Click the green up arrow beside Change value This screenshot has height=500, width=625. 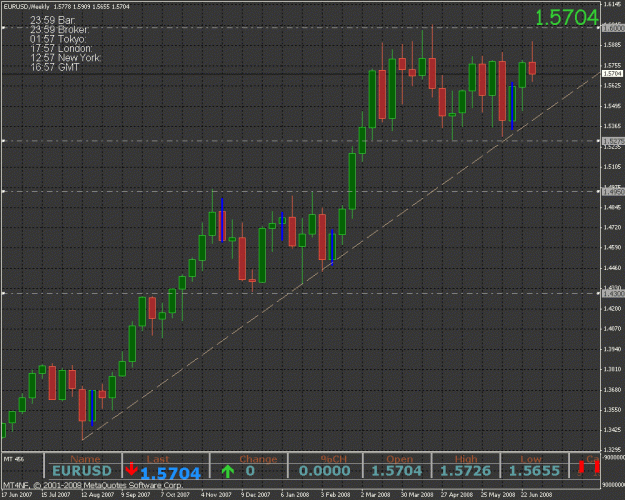click(228, 471)
